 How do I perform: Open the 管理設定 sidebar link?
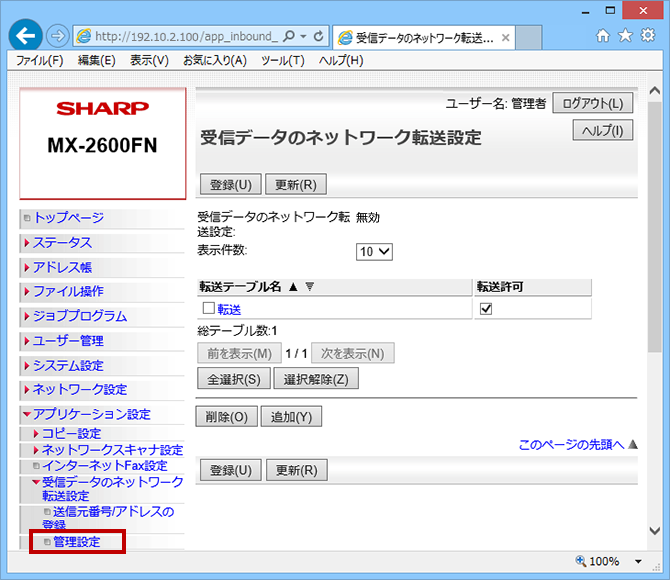(x=76, y=542)
